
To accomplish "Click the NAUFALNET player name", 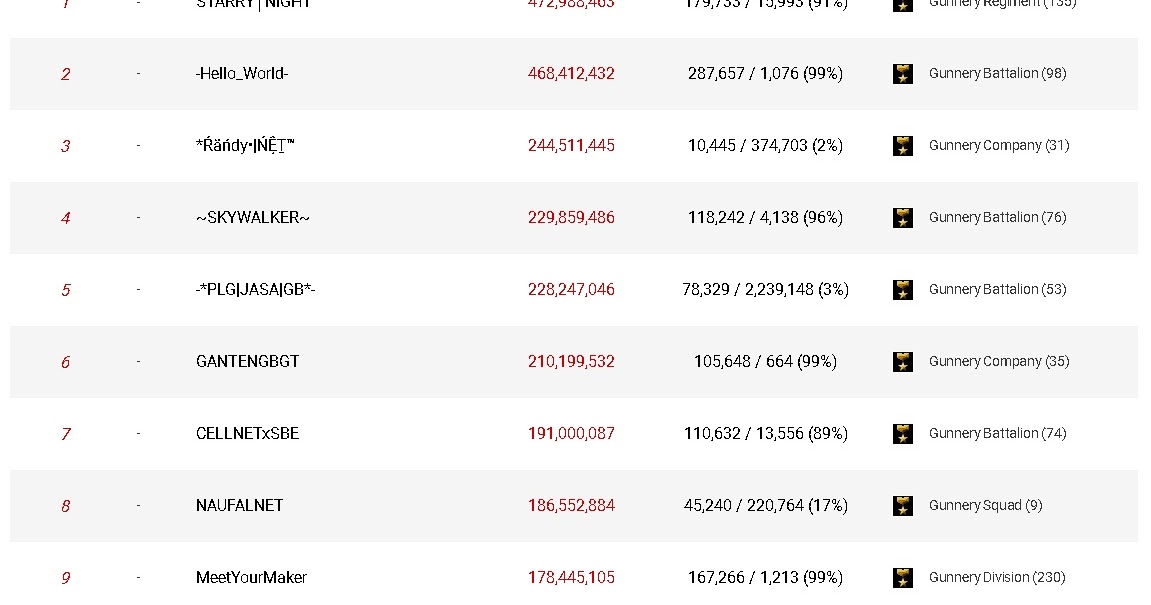I will [239, 506].
